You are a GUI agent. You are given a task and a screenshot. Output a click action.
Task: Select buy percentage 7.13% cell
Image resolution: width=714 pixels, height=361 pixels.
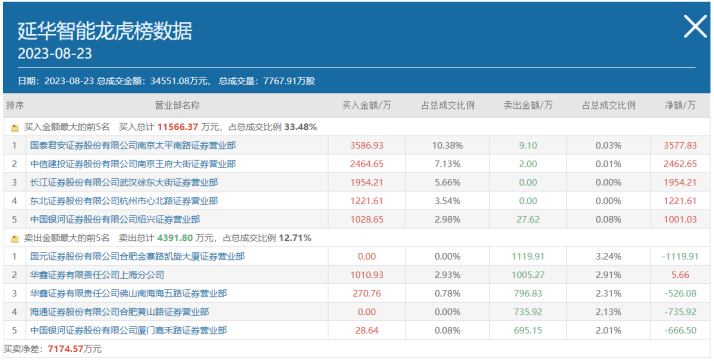coord(448,164)
